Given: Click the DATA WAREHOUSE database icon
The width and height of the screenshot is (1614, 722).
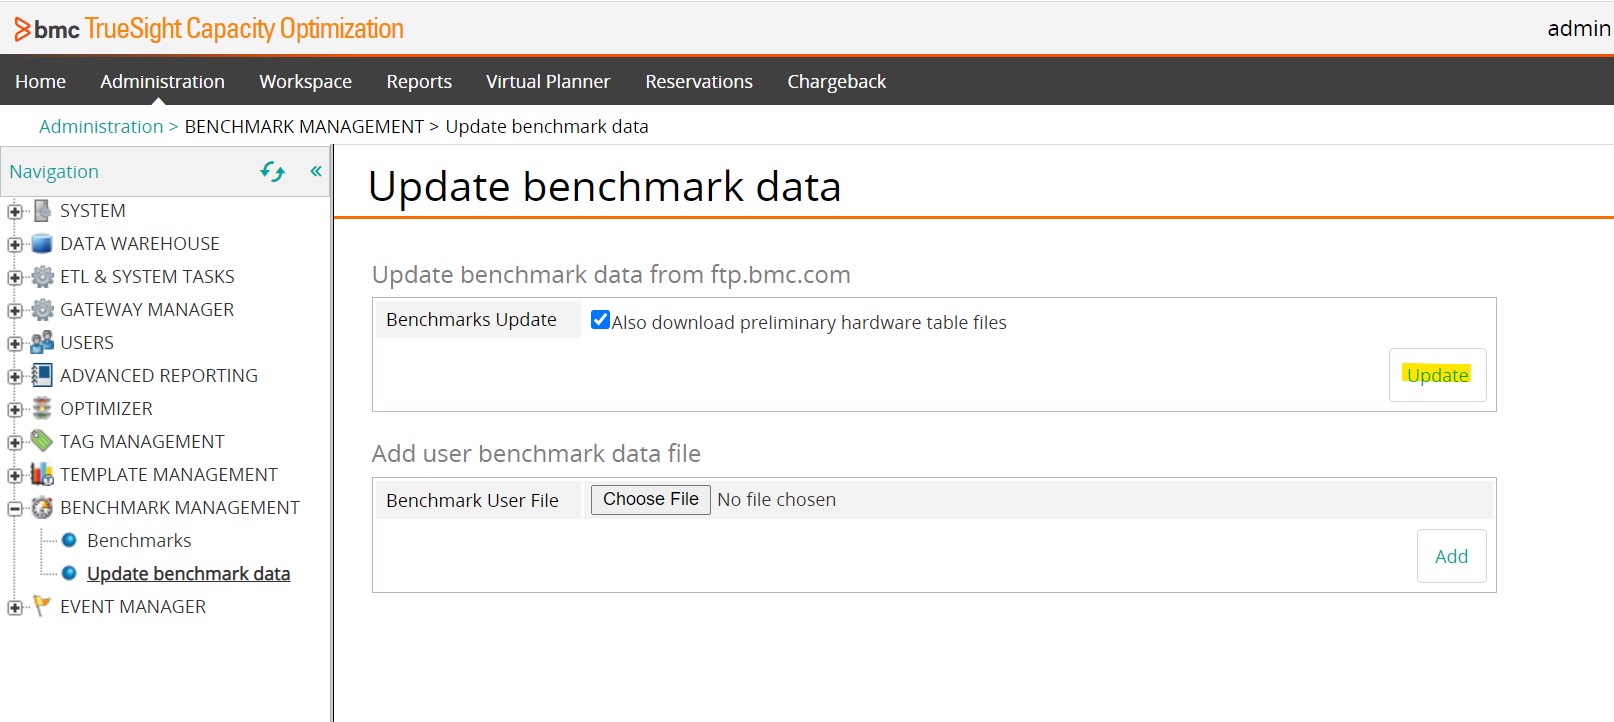Looking at the screenshot, I should click(42, 244).
